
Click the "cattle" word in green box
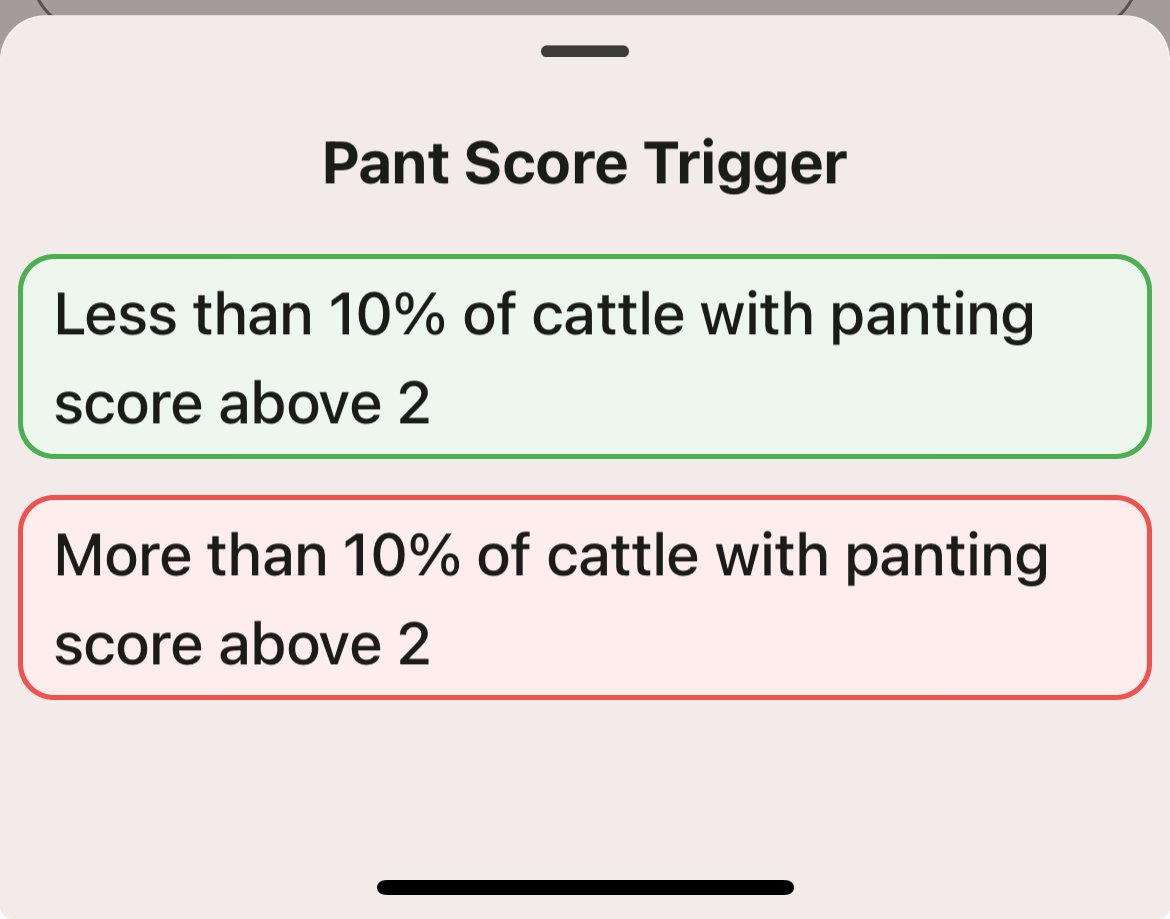pyautogui.click(x=608, y=315)
